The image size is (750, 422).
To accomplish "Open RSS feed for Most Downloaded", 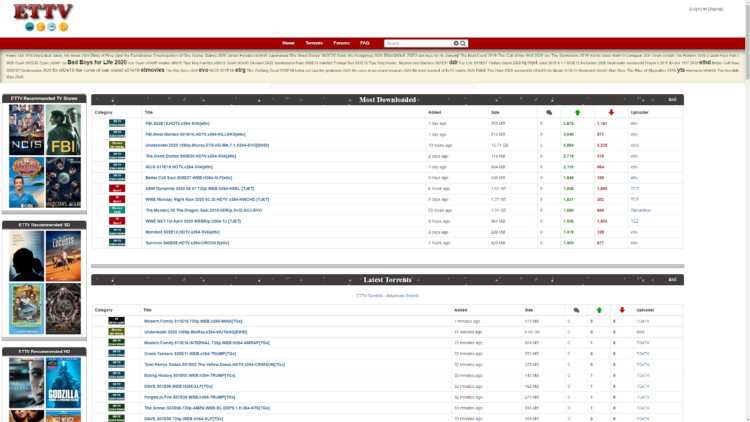I will point(672,100).
